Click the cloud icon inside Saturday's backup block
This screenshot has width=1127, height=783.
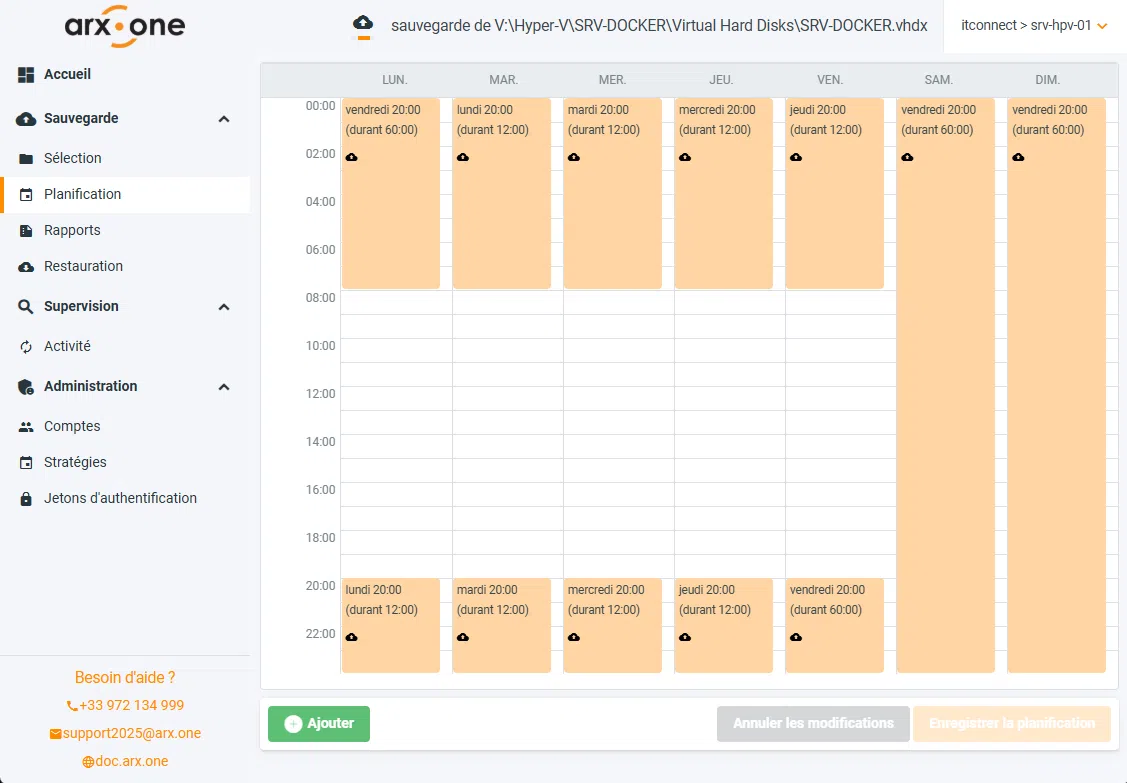coord(907,157)
